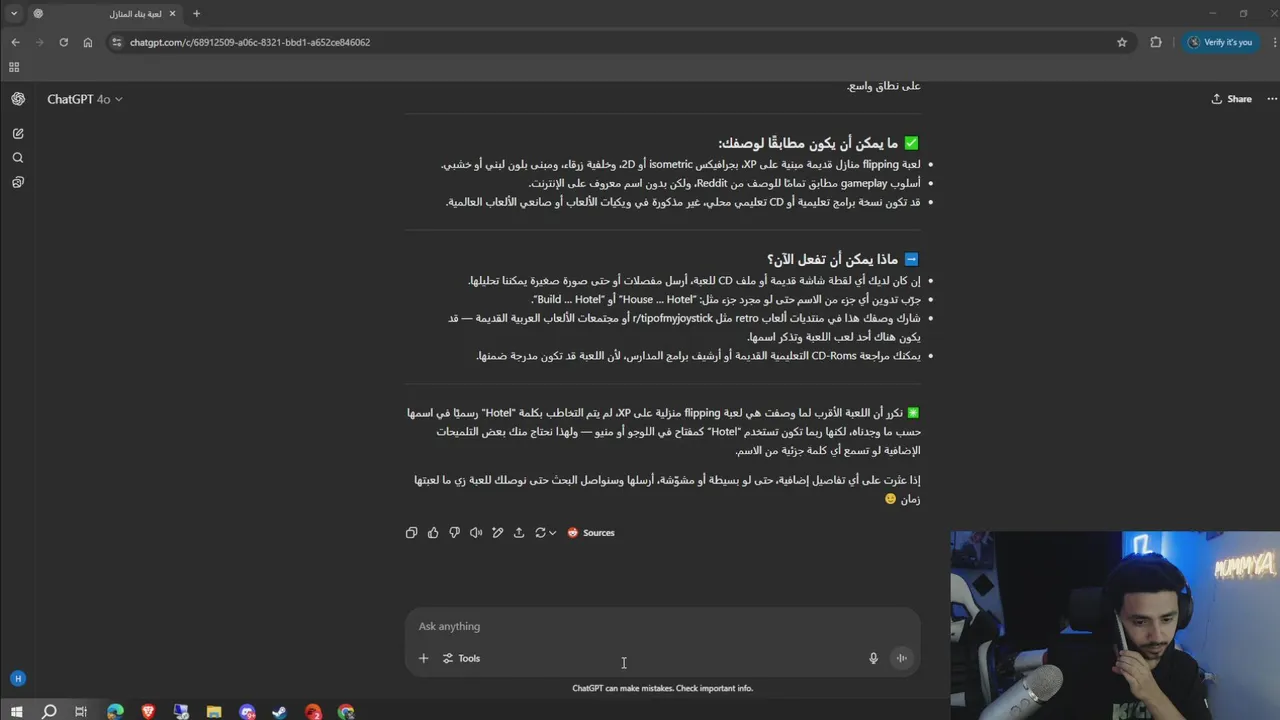Reload the current page
1280x720 pixels.
coord(63,42)
